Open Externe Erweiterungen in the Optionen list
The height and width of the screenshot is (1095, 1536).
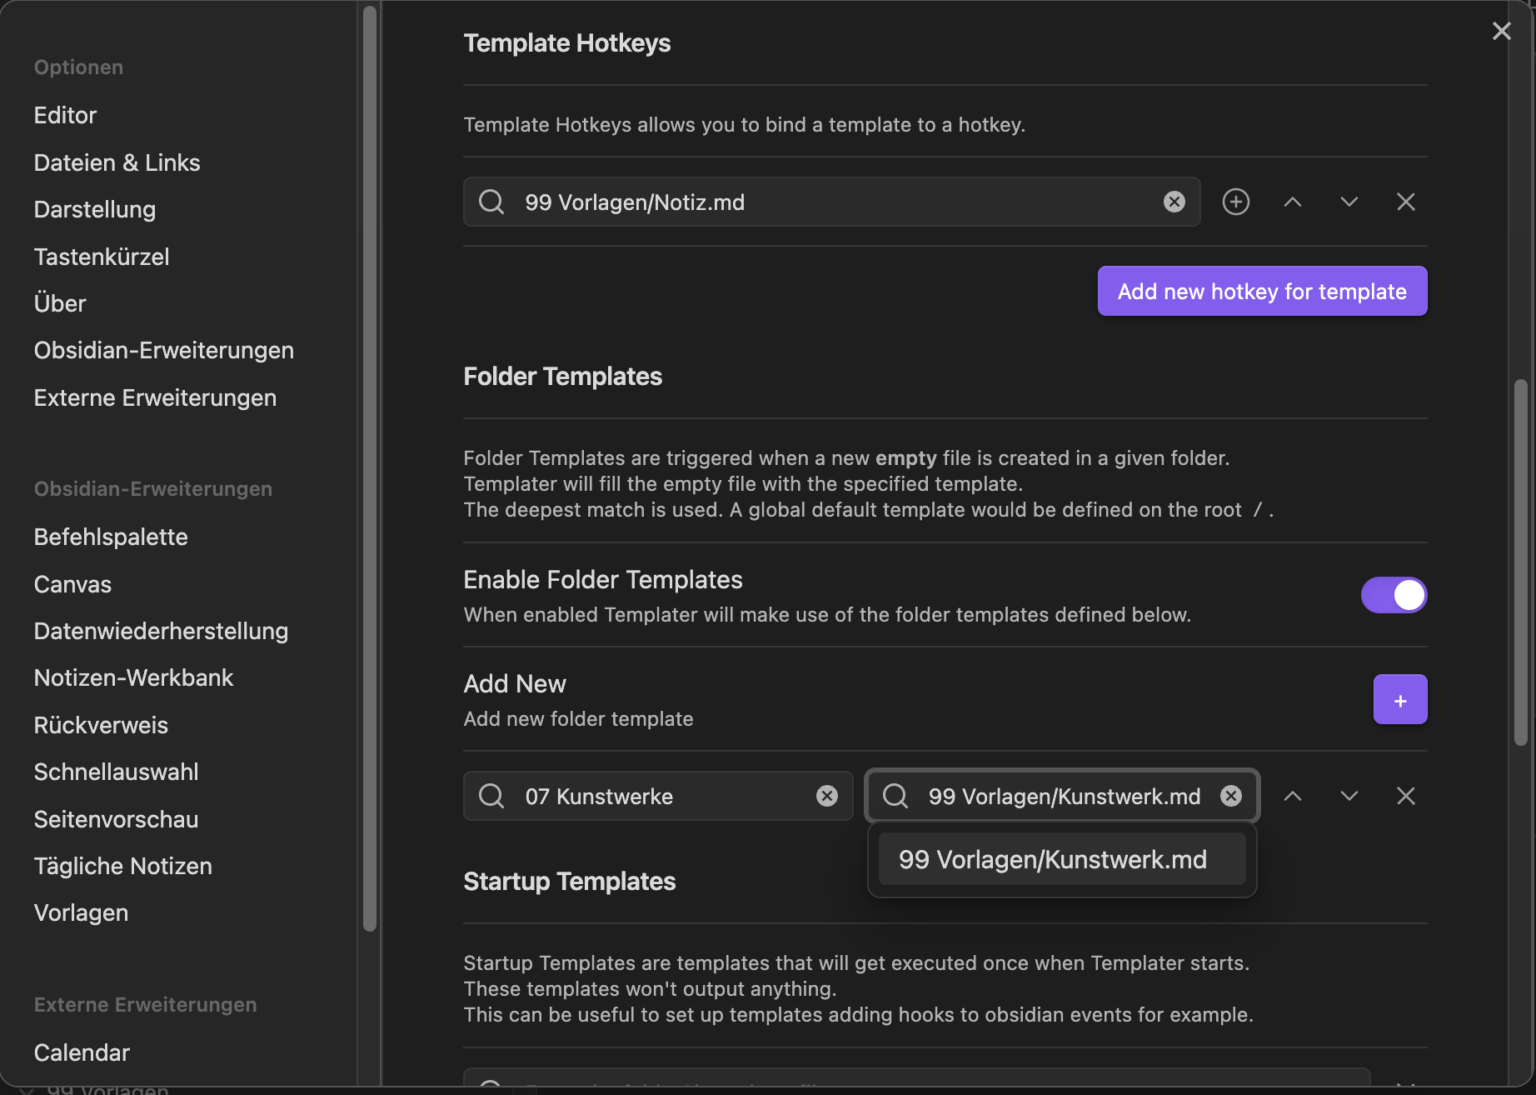(155, 397)
